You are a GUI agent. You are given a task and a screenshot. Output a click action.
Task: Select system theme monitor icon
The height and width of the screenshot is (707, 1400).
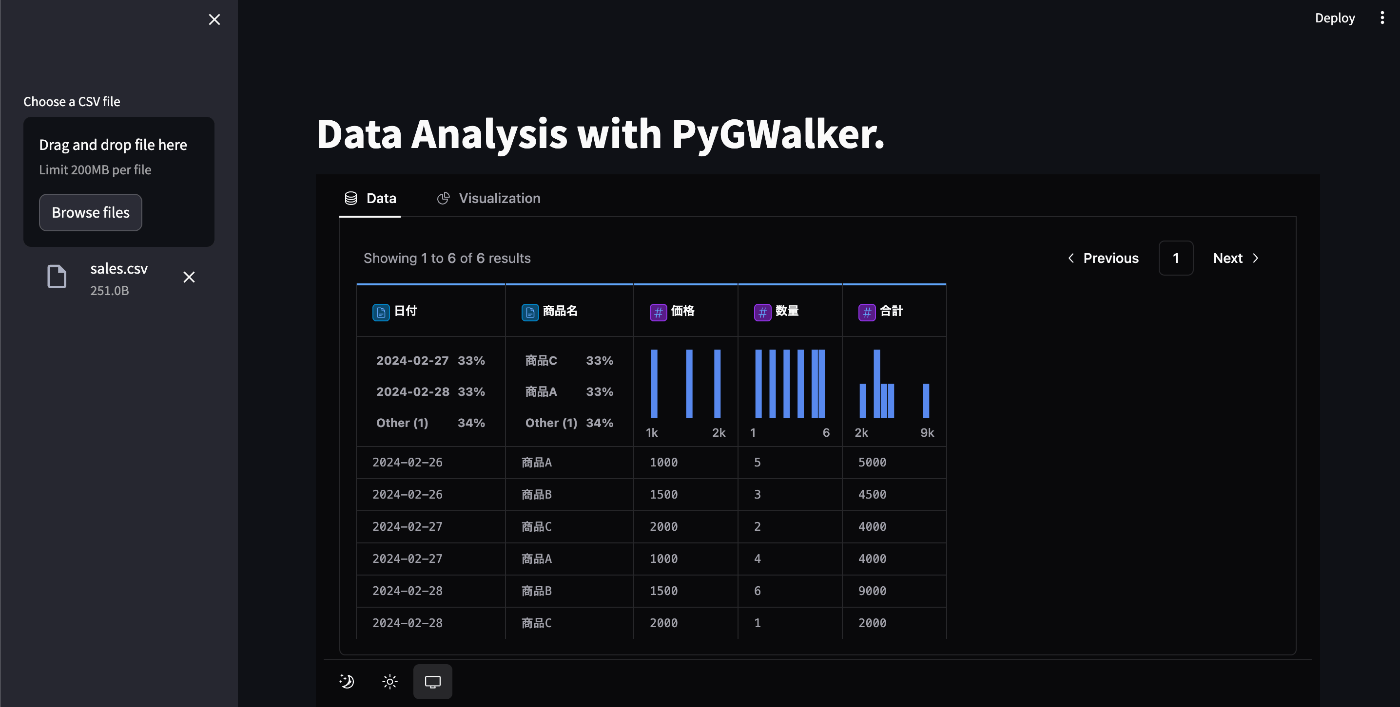(433, 681)
